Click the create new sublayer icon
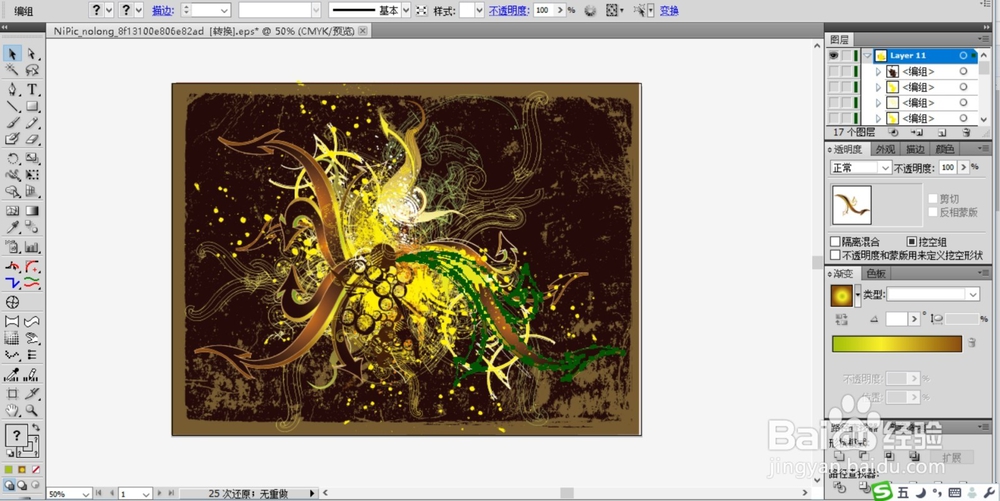The width and height of the screenshot is (1000, 501). 917,133
